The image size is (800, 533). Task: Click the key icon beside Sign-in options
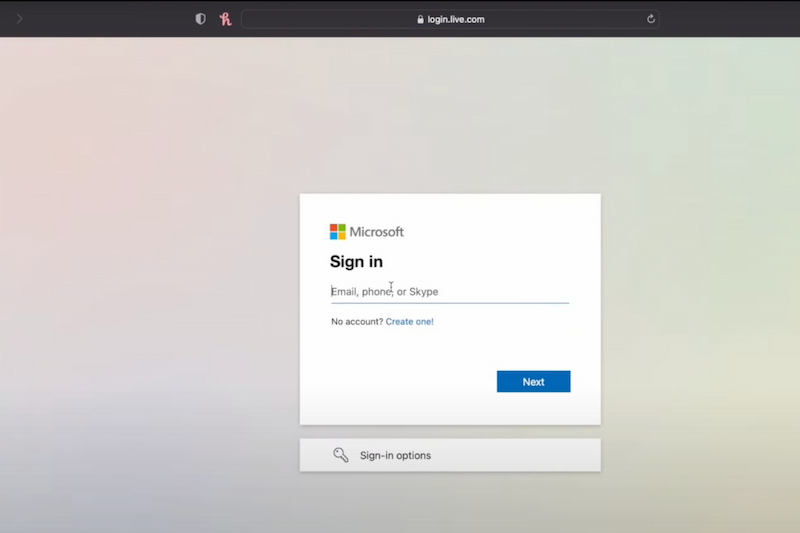tap(341, 455)
